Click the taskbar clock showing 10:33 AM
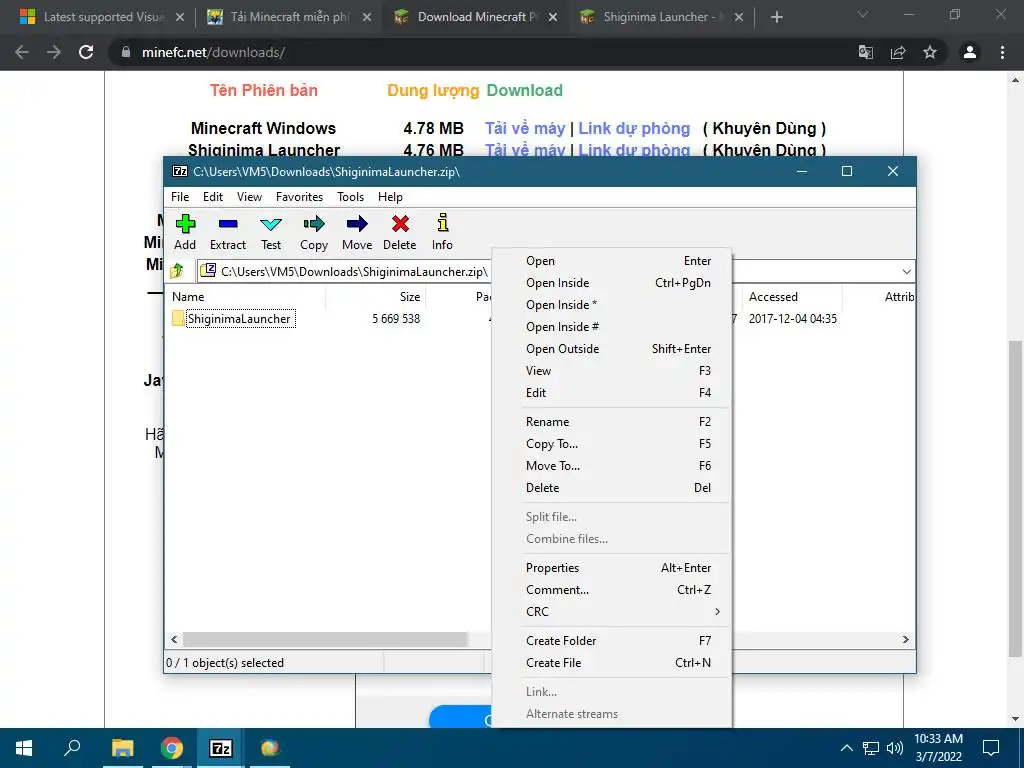The width and height of the screenshot is (1024, 768). pos(938,748)
